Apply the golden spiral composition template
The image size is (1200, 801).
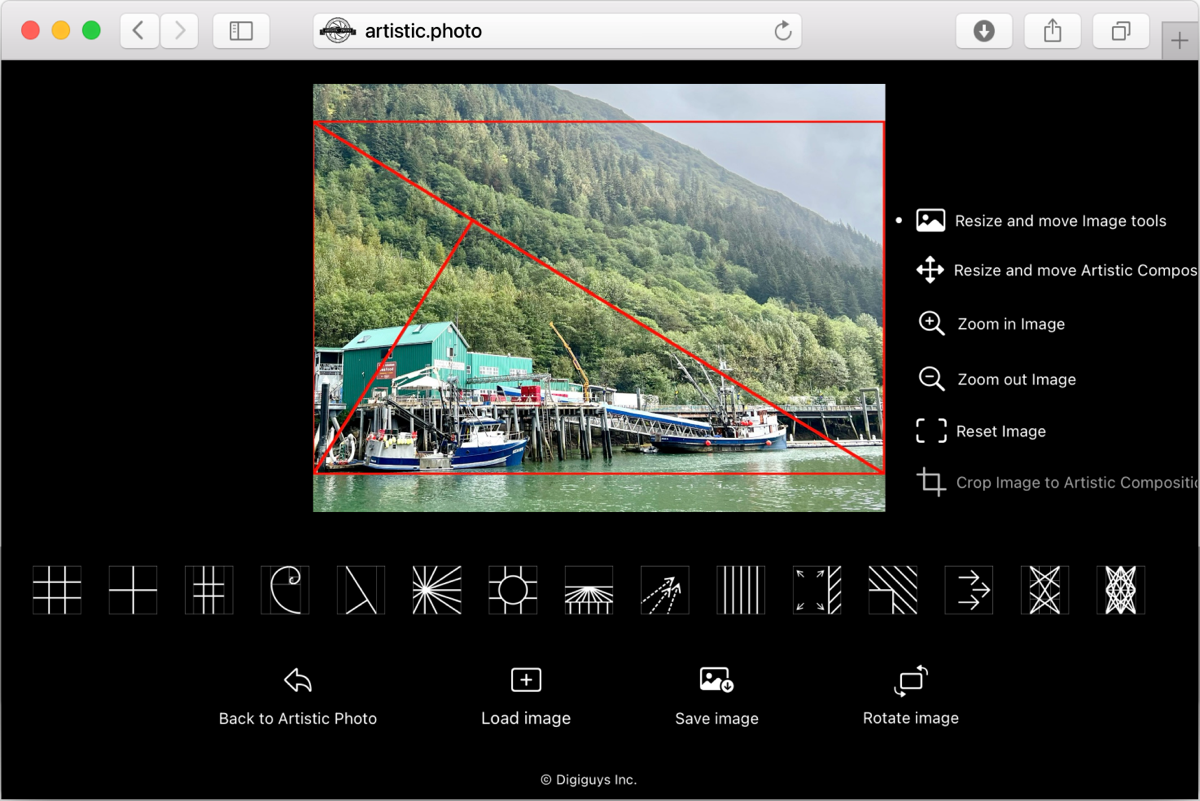pos(285,590)
